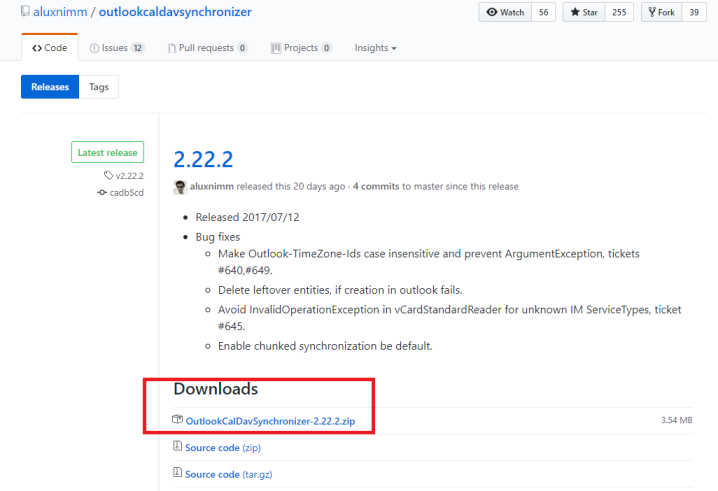Open the 255 stargazers count
Screen dimensions: 718x491
(619, 12)
